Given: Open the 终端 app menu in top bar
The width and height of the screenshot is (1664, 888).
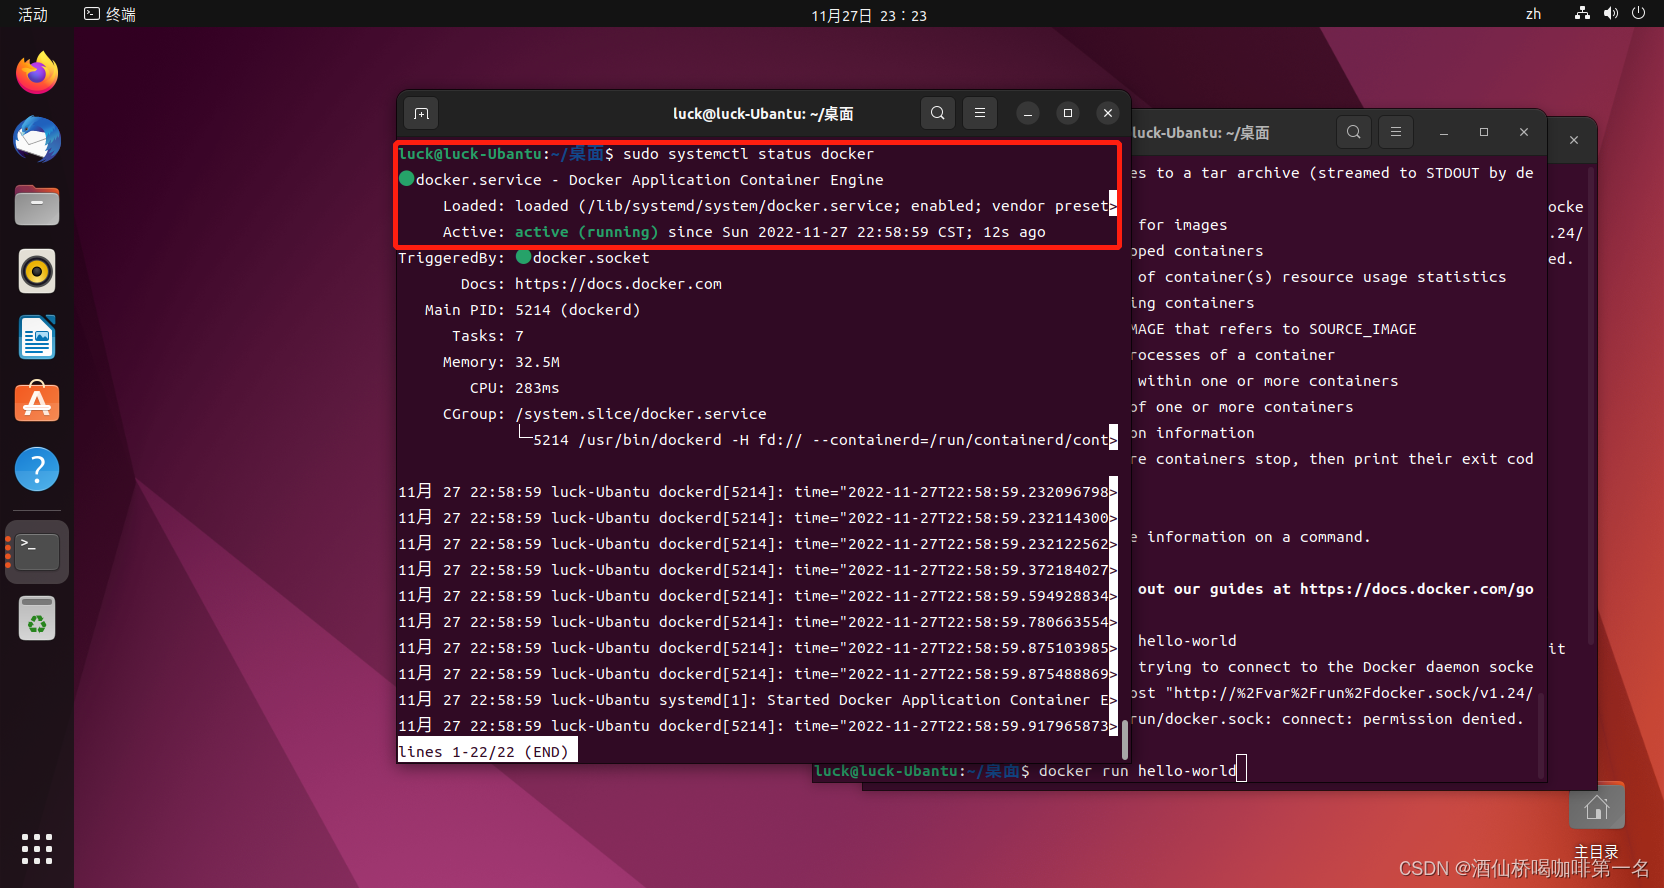Looking at the screenshot, I should [110, 14].
